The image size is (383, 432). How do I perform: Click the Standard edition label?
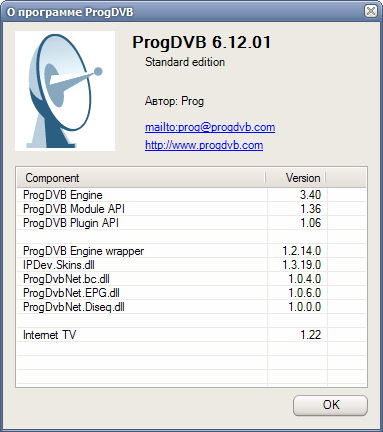pos(185,62)
